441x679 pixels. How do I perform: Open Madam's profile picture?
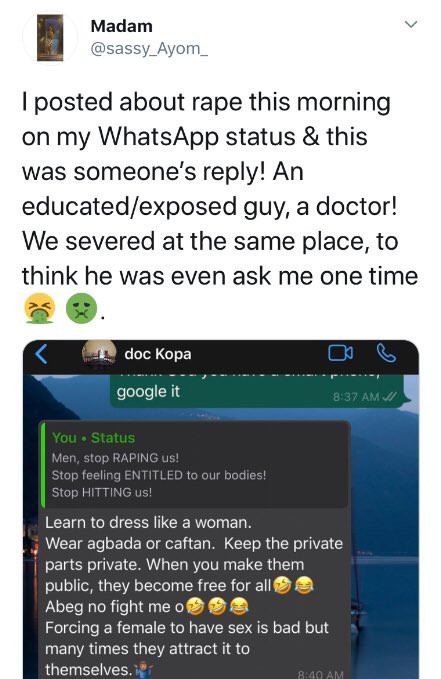(x=50, y=38)
